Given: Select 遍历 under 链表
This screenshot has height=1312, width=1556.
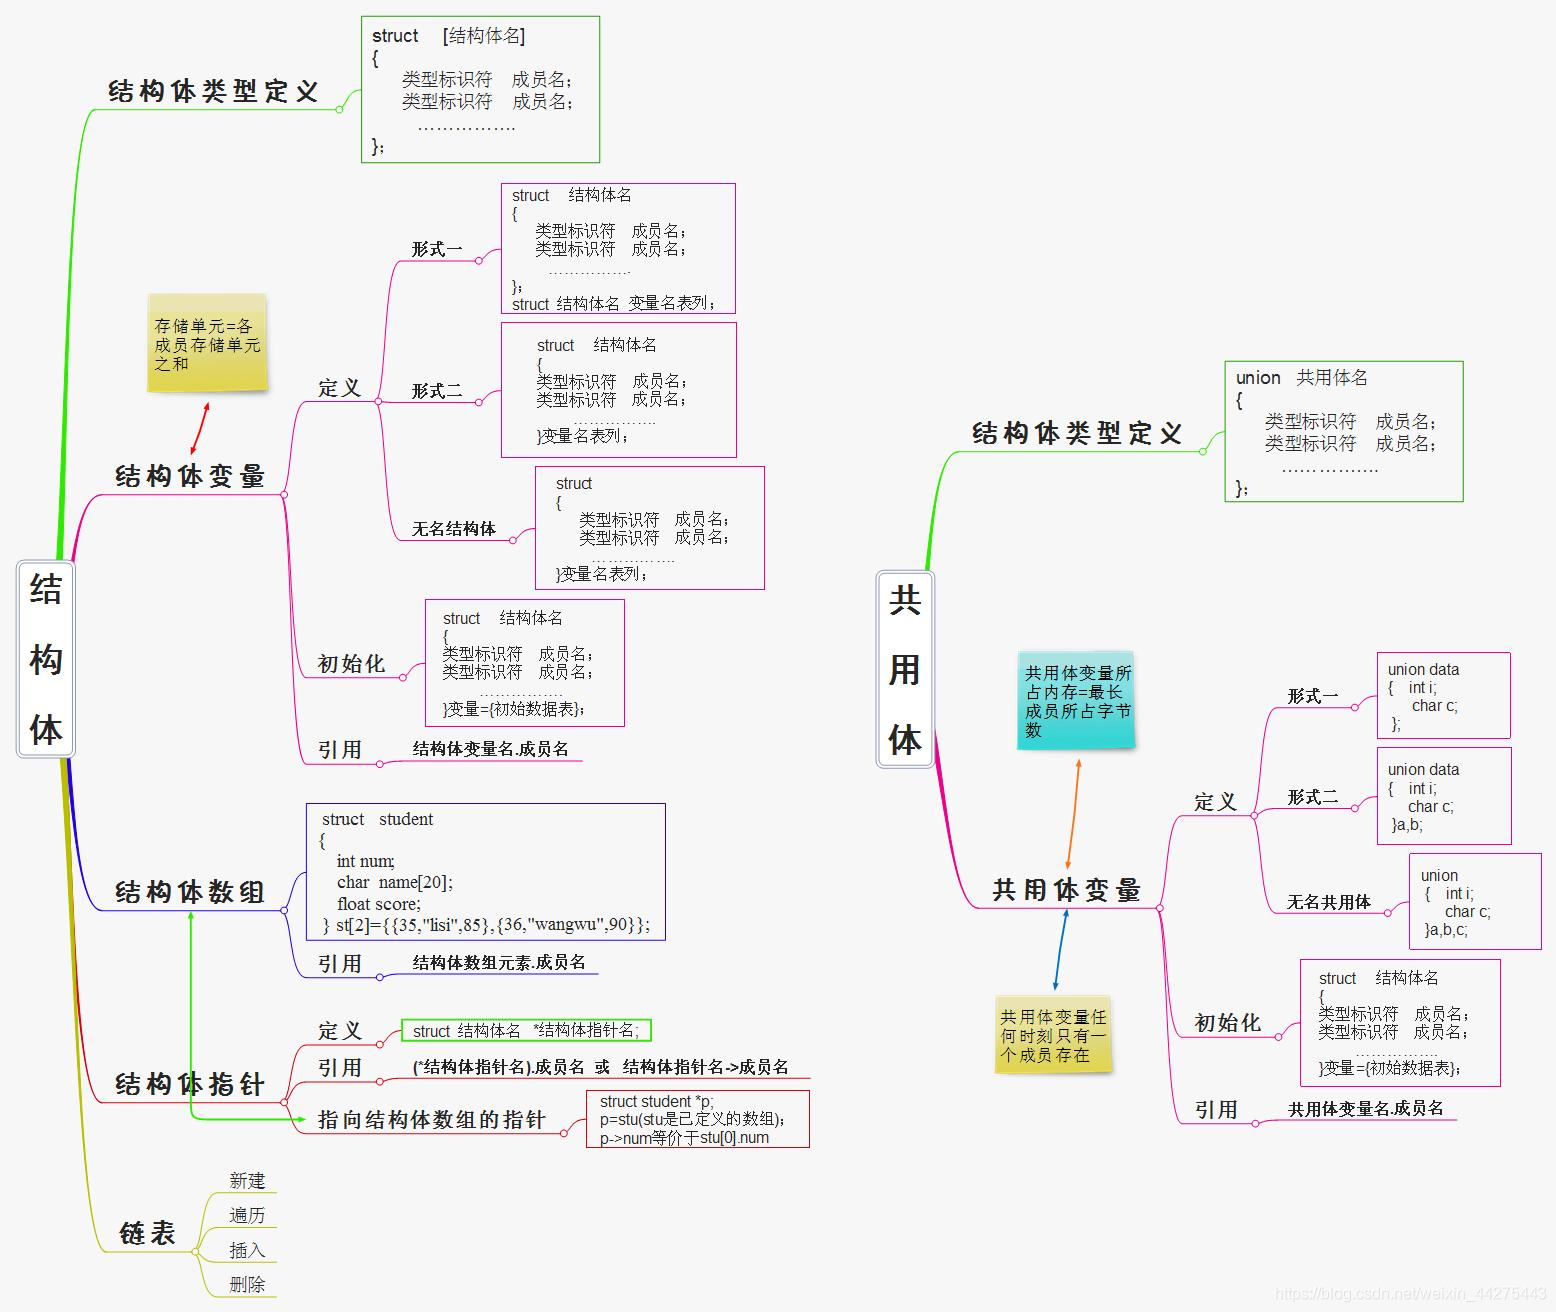Looking at the screenshot, I should click(247, 1216).
